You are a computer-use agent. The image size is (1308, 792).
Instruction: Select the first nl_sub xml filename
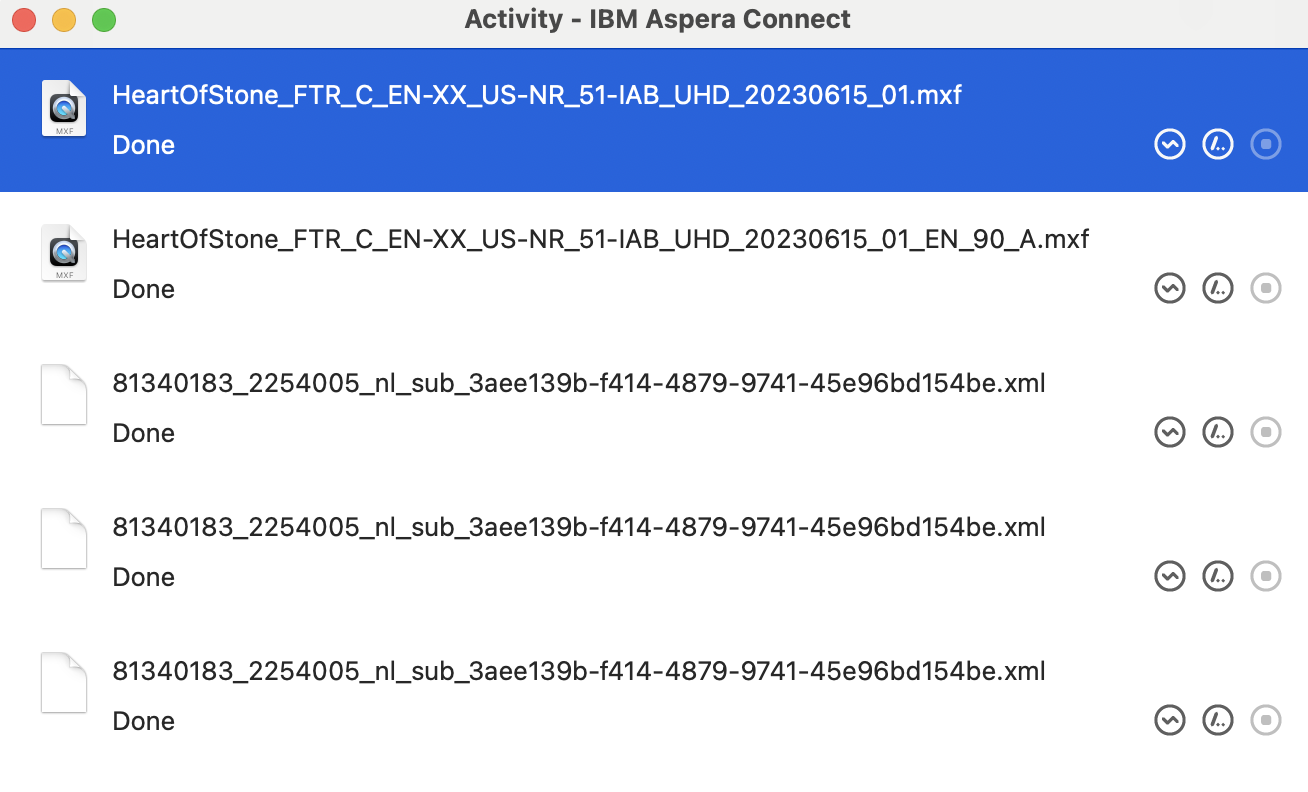579,383
